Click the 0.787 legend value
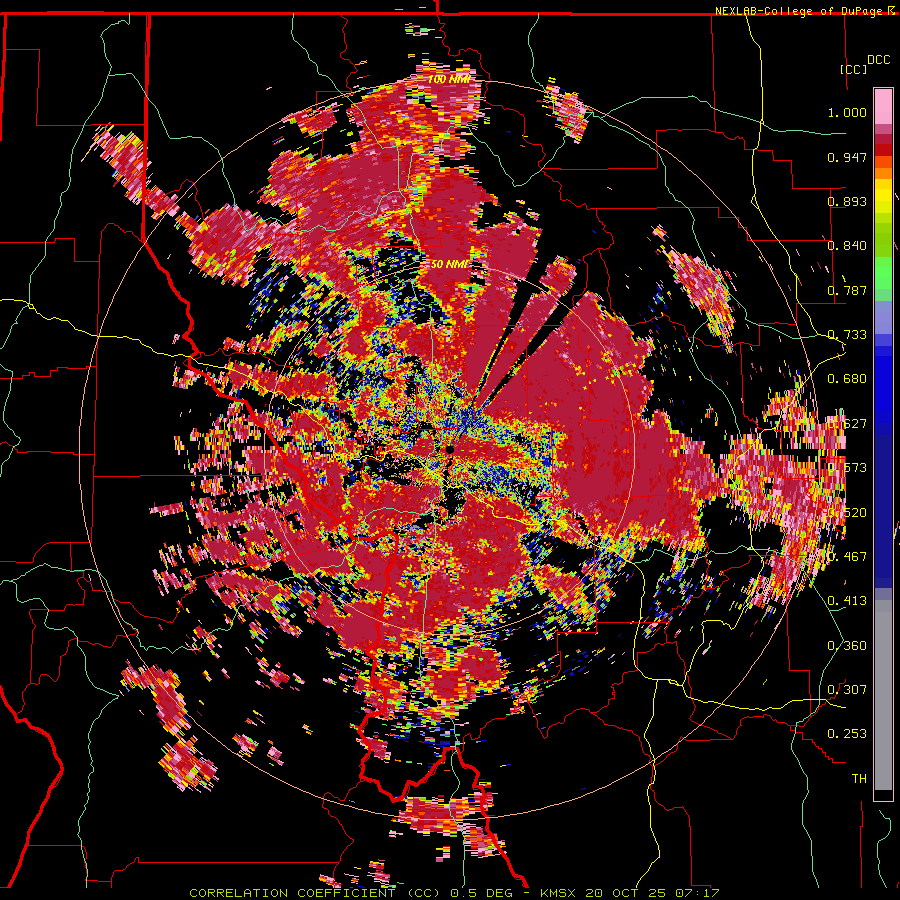Screen dimensions: 900x900 [x=847, y=290]
